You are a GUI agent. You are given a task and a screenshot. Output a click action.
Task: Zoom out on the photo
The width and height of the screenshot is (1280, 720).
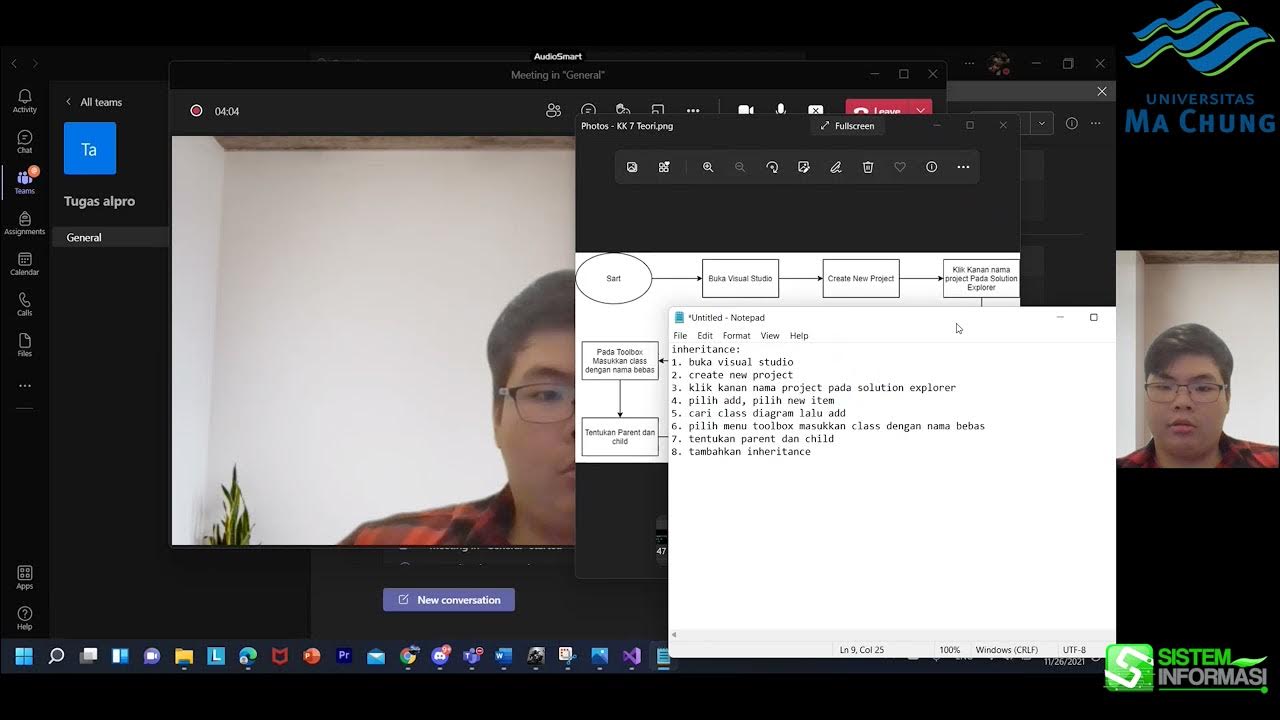click(x=740, y=167)
